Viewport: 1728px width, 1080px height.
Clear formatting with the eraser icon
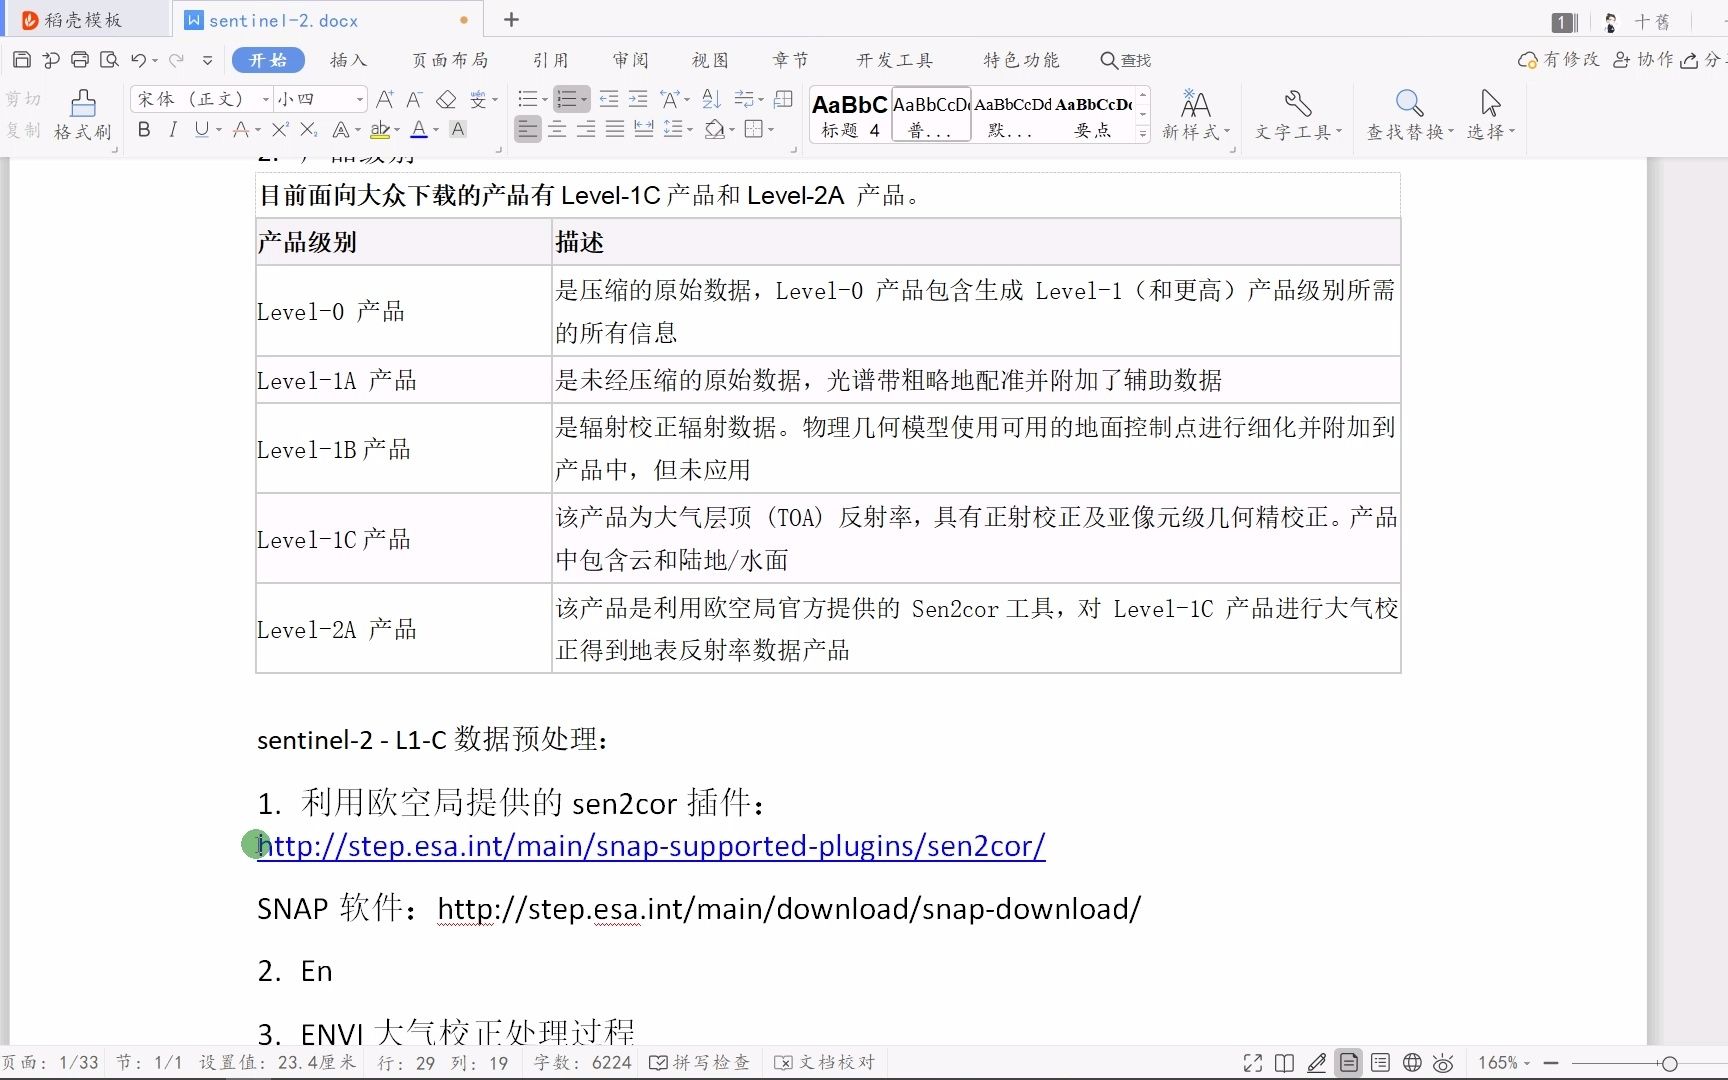446,99
